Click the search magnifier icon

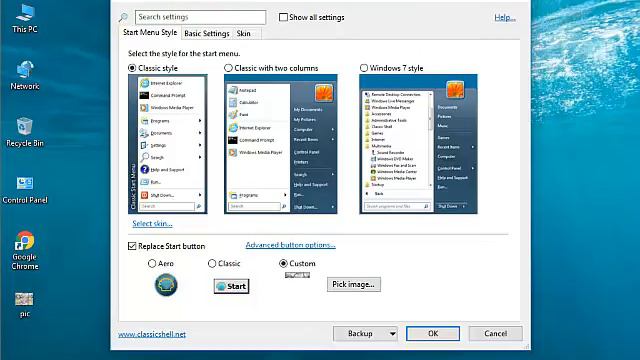click(x=123, y=18)
